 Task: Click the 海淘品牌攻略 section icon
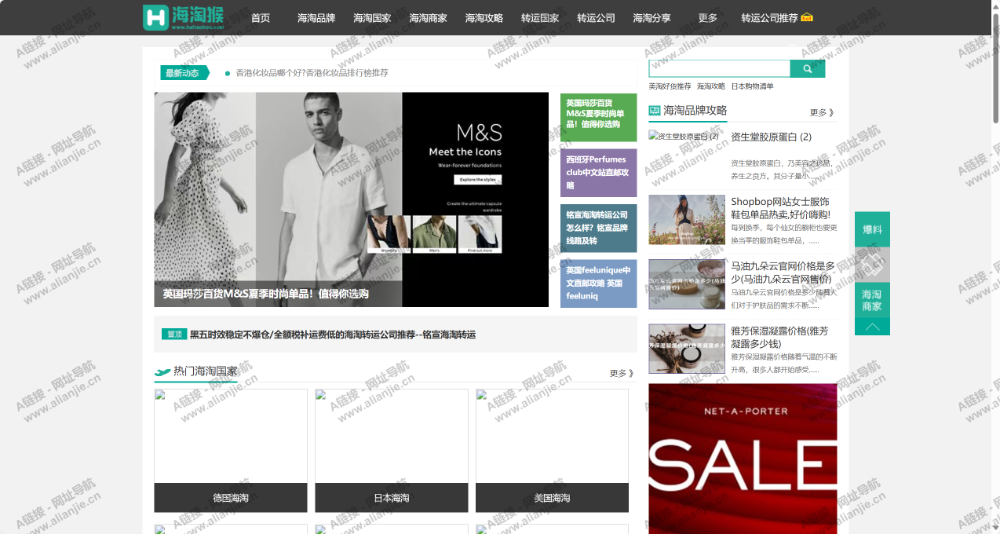point(654,110)
